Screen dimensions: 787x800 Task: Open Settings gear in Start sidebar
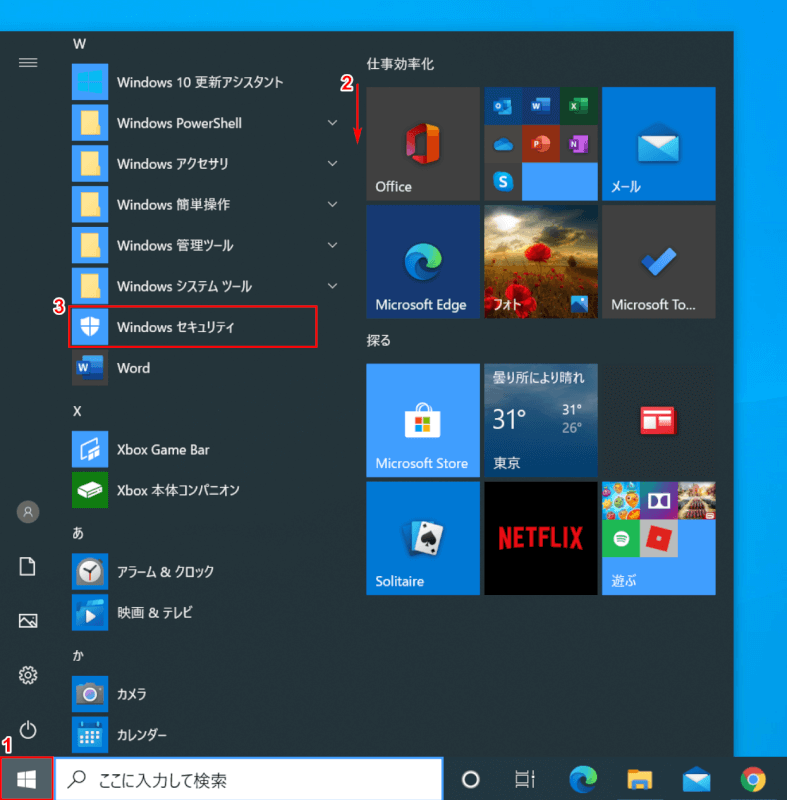tap(28, 675)
